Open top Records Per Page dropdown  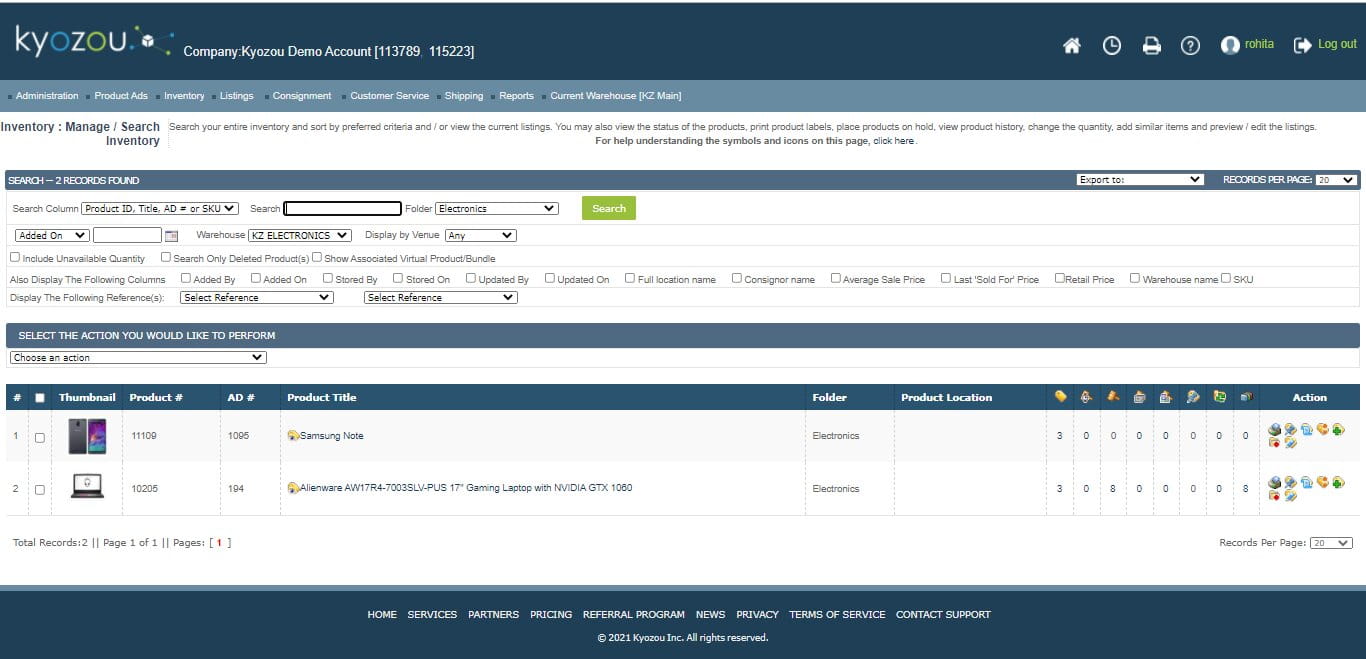1336,180
